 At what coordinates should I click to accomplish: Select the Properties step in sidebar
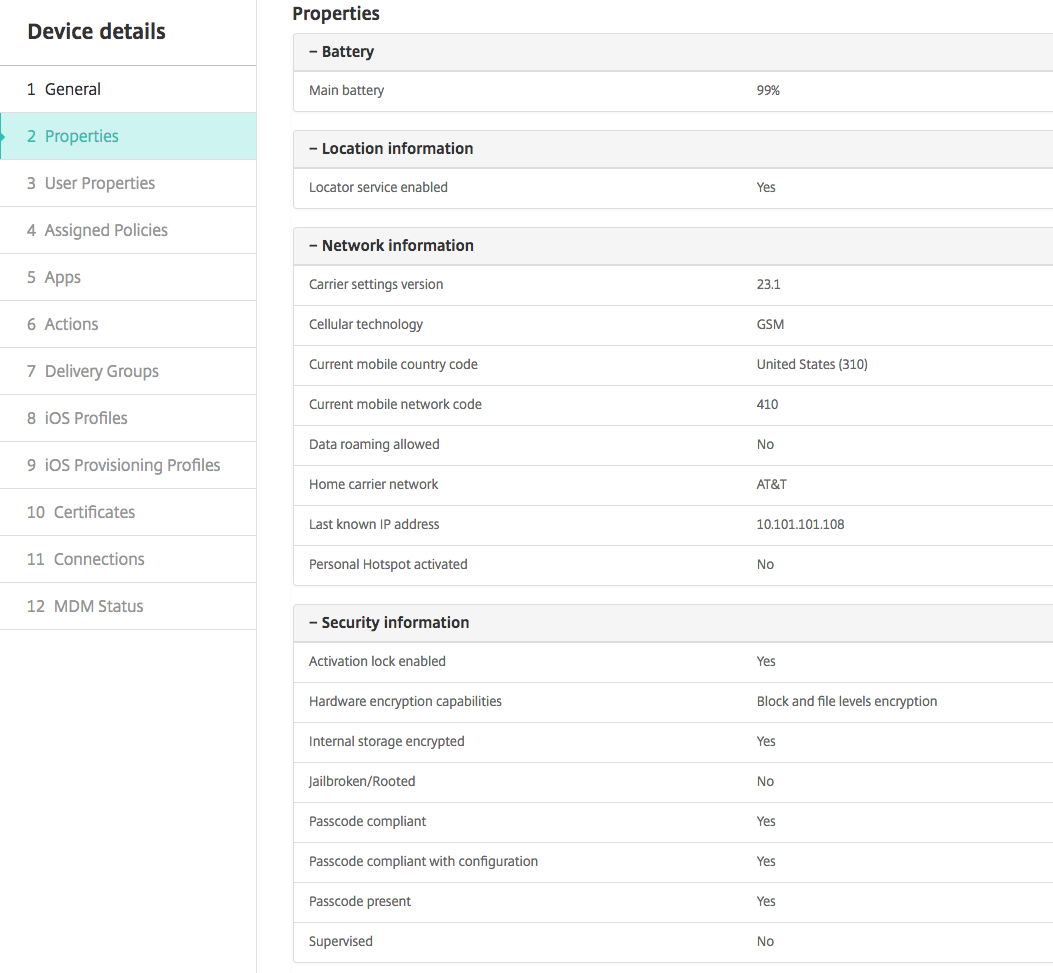(82, 136)
